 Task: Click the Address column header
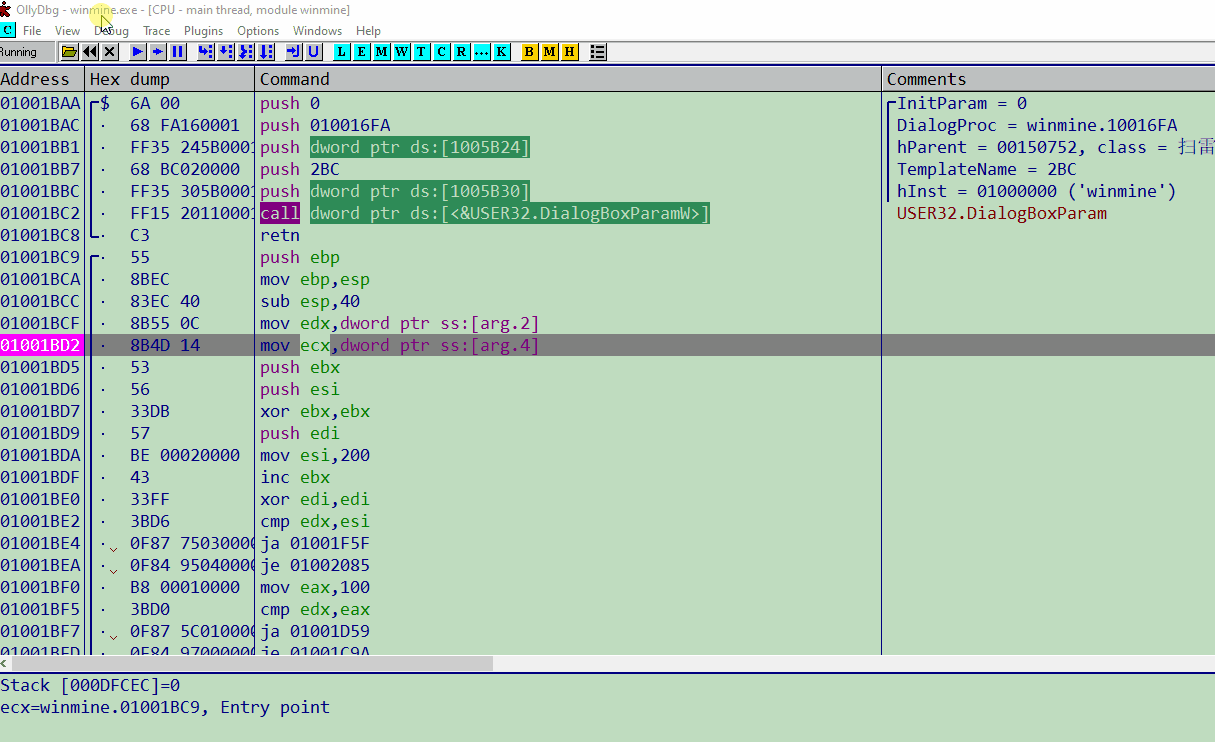[x=42, y=79]
